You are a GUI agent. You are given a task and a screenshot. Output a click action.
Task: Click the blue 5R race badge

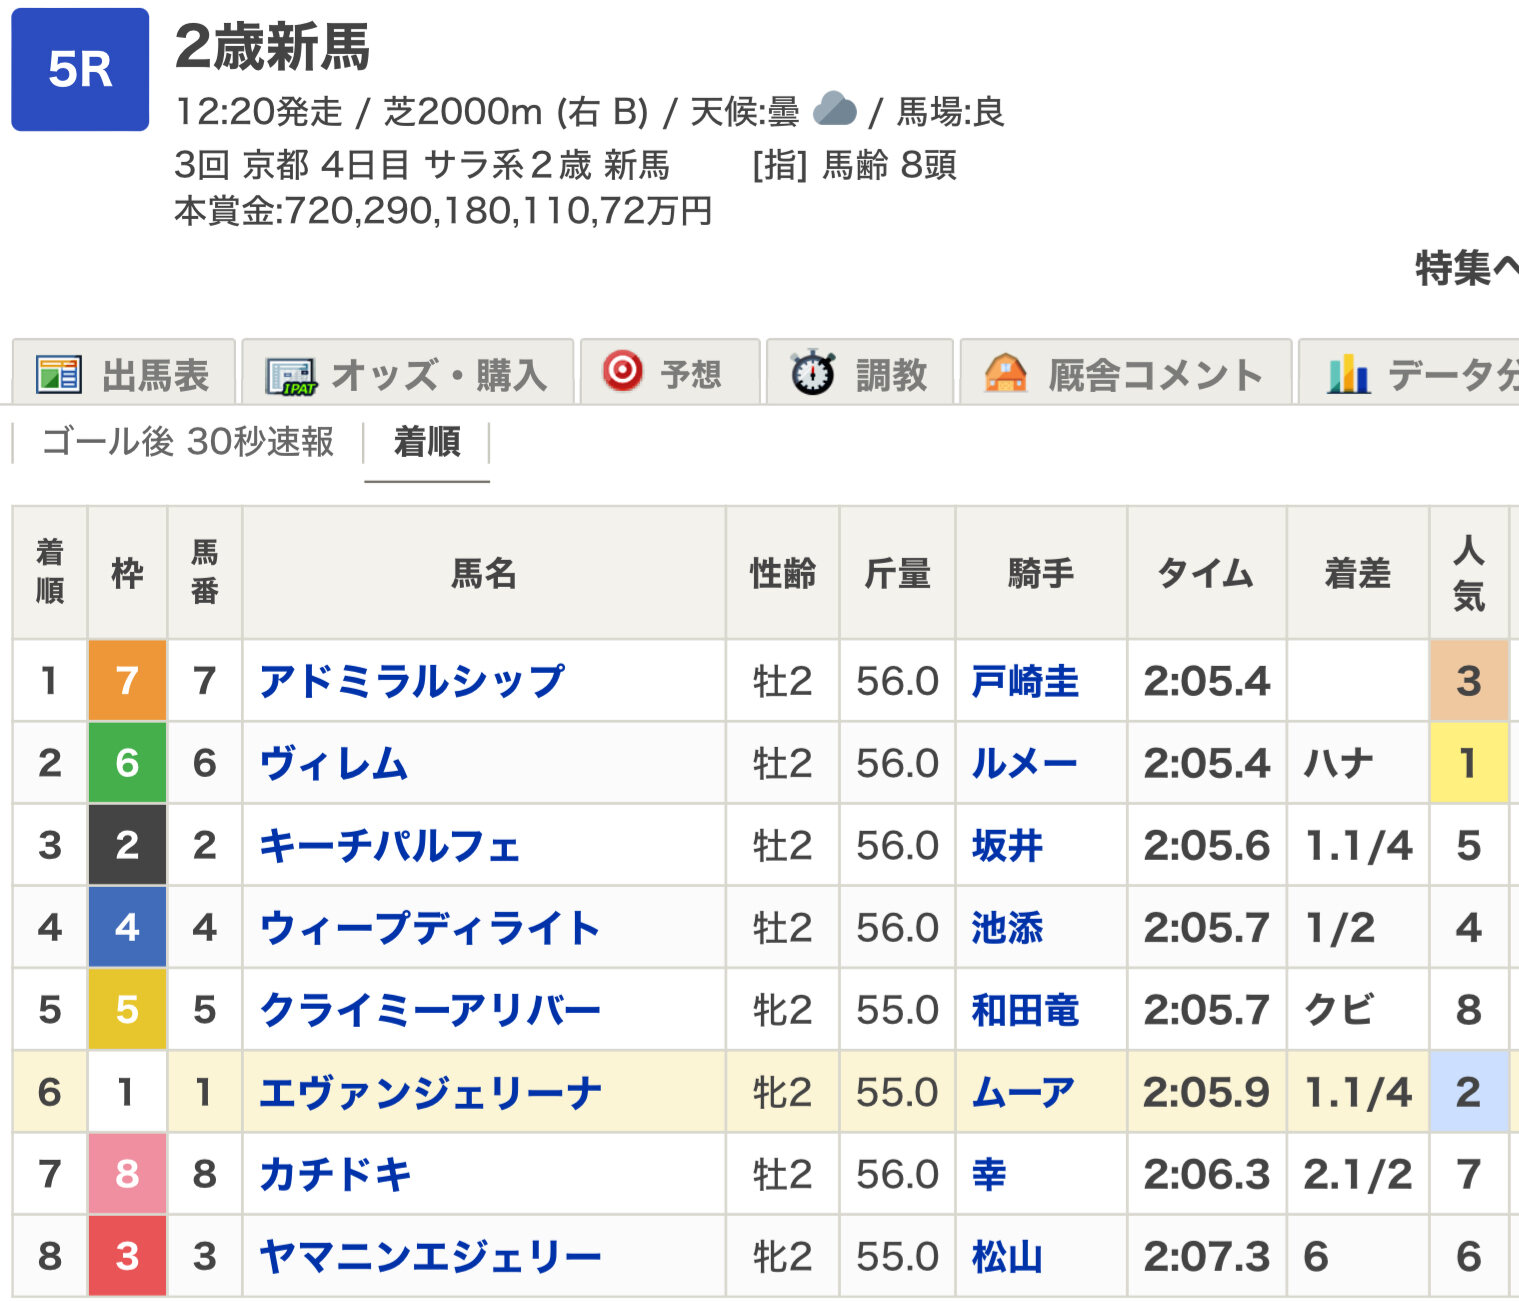point(80,70)
